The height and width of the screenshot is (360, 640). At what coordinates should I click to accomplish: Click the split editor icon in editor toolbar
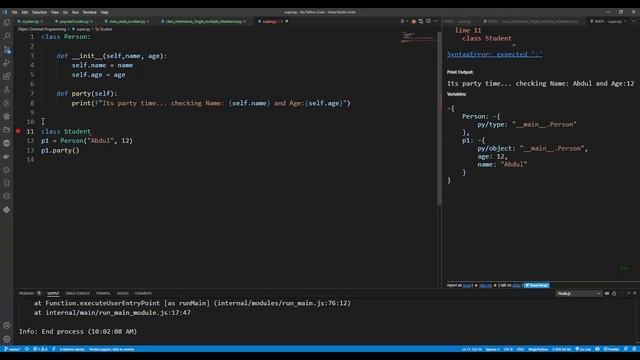[428, 21]
